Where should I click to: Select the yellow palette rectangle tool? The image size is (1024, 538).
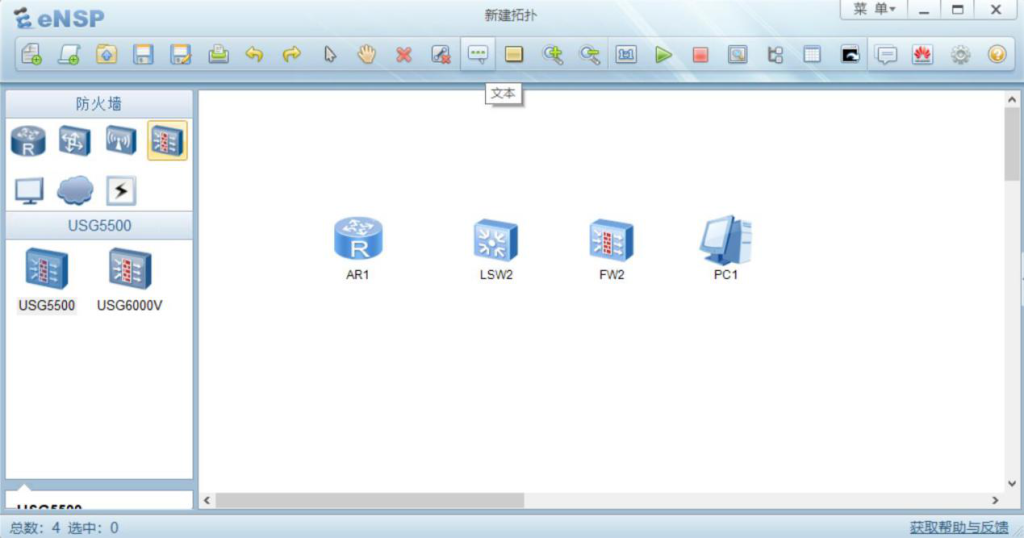point(514,54)
